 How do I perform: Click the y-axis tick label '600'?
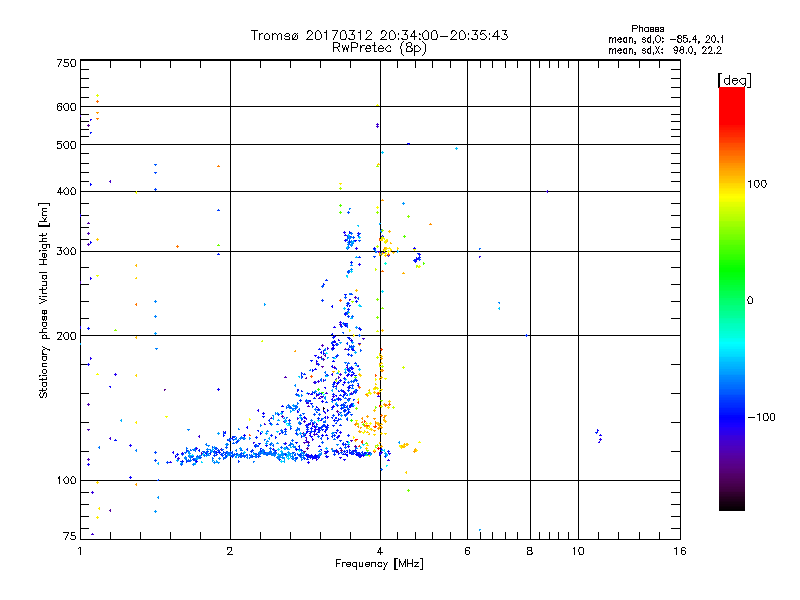67,107
